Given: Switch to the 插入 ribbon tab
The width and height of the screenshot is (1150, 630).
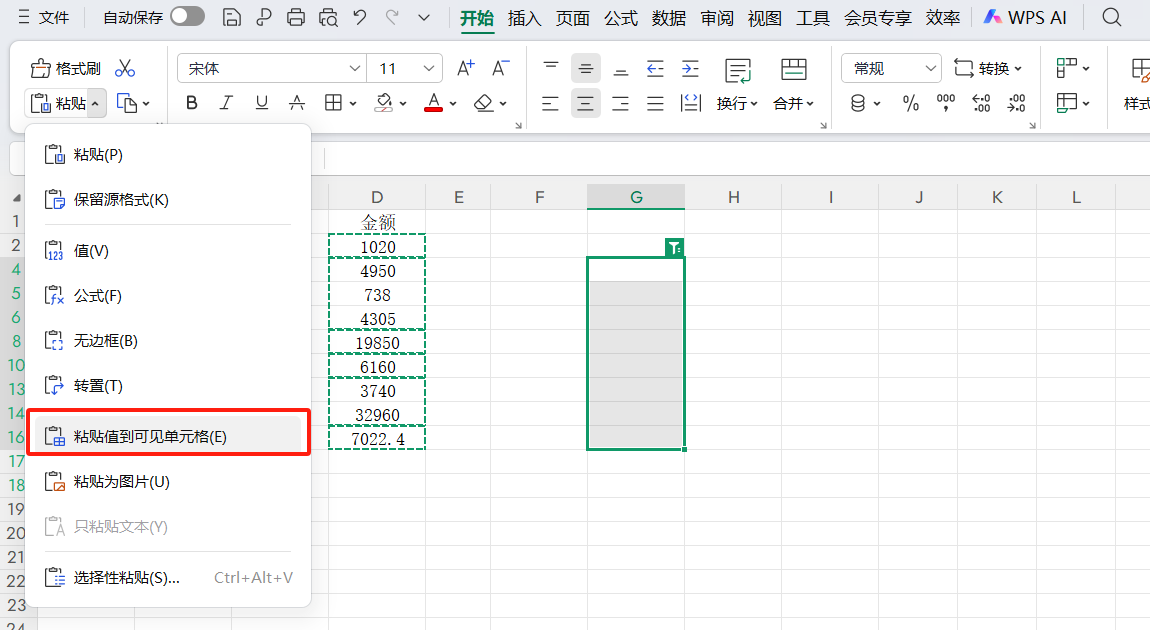Looking at the screenshot, I should [524, 17].
